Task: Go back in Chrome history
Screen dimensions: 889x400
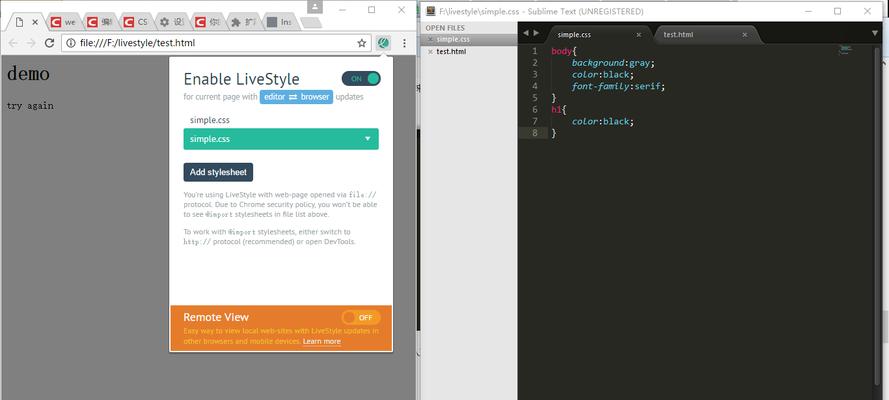Action: [13, 43]
